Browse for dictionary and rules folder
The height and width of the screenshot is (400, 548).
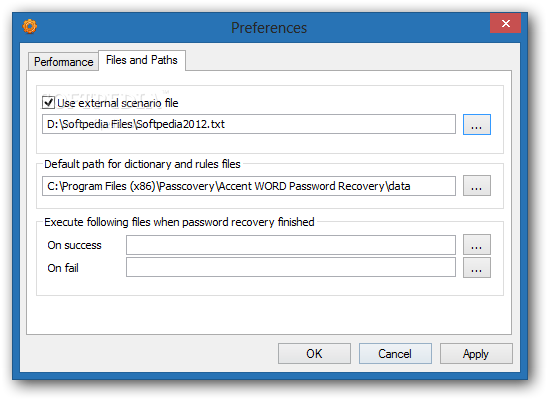477,186
